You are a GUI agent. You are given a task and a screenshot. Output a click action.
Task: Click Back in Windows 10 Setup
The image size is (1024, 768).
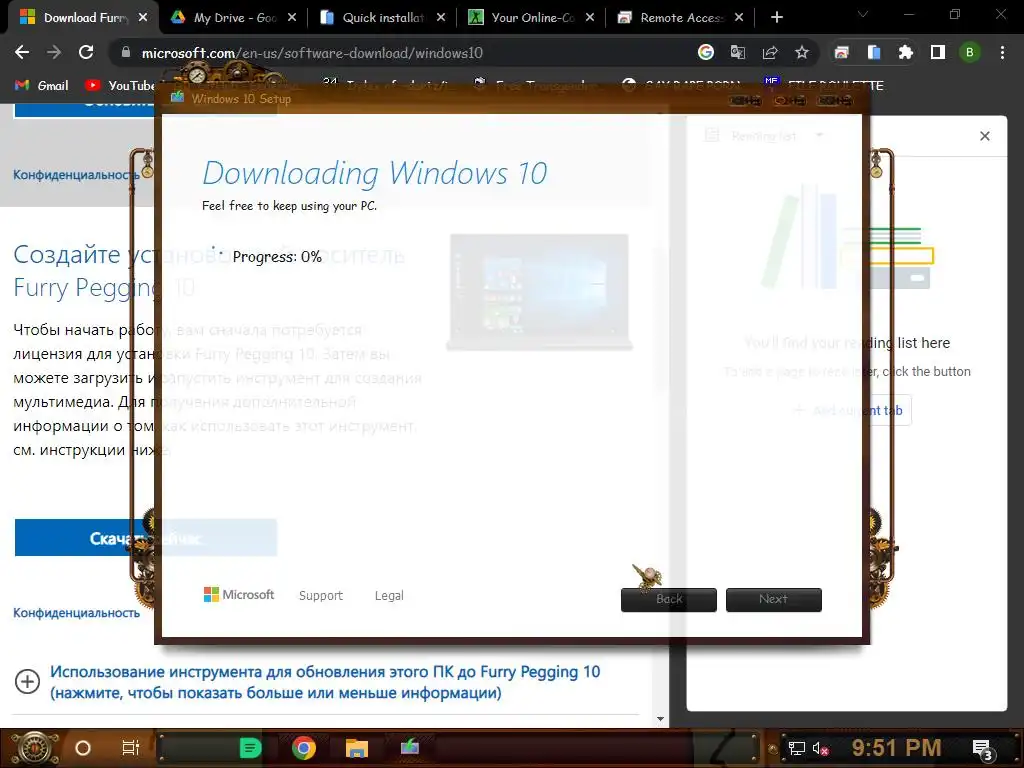(669, 600)
